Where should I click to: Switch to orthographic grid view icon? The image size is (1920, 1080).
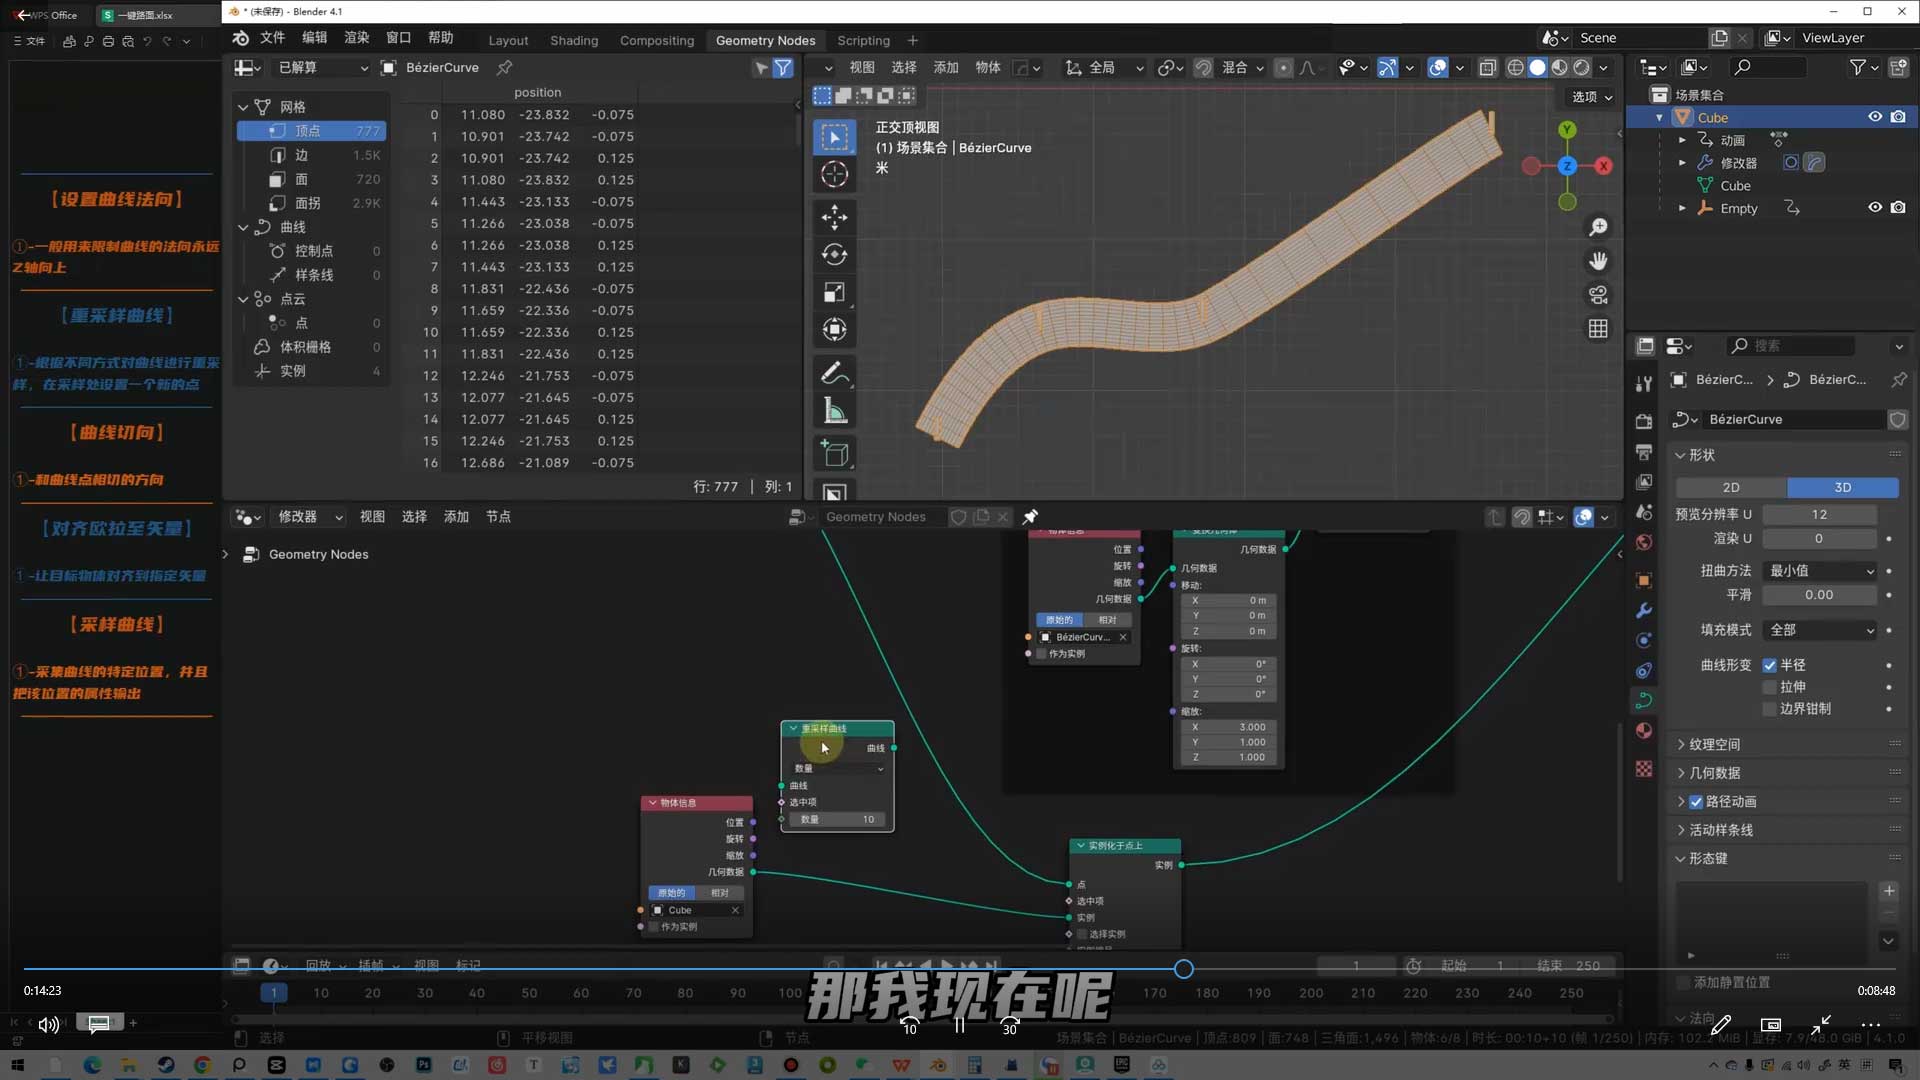click(x=1598, y=329)
